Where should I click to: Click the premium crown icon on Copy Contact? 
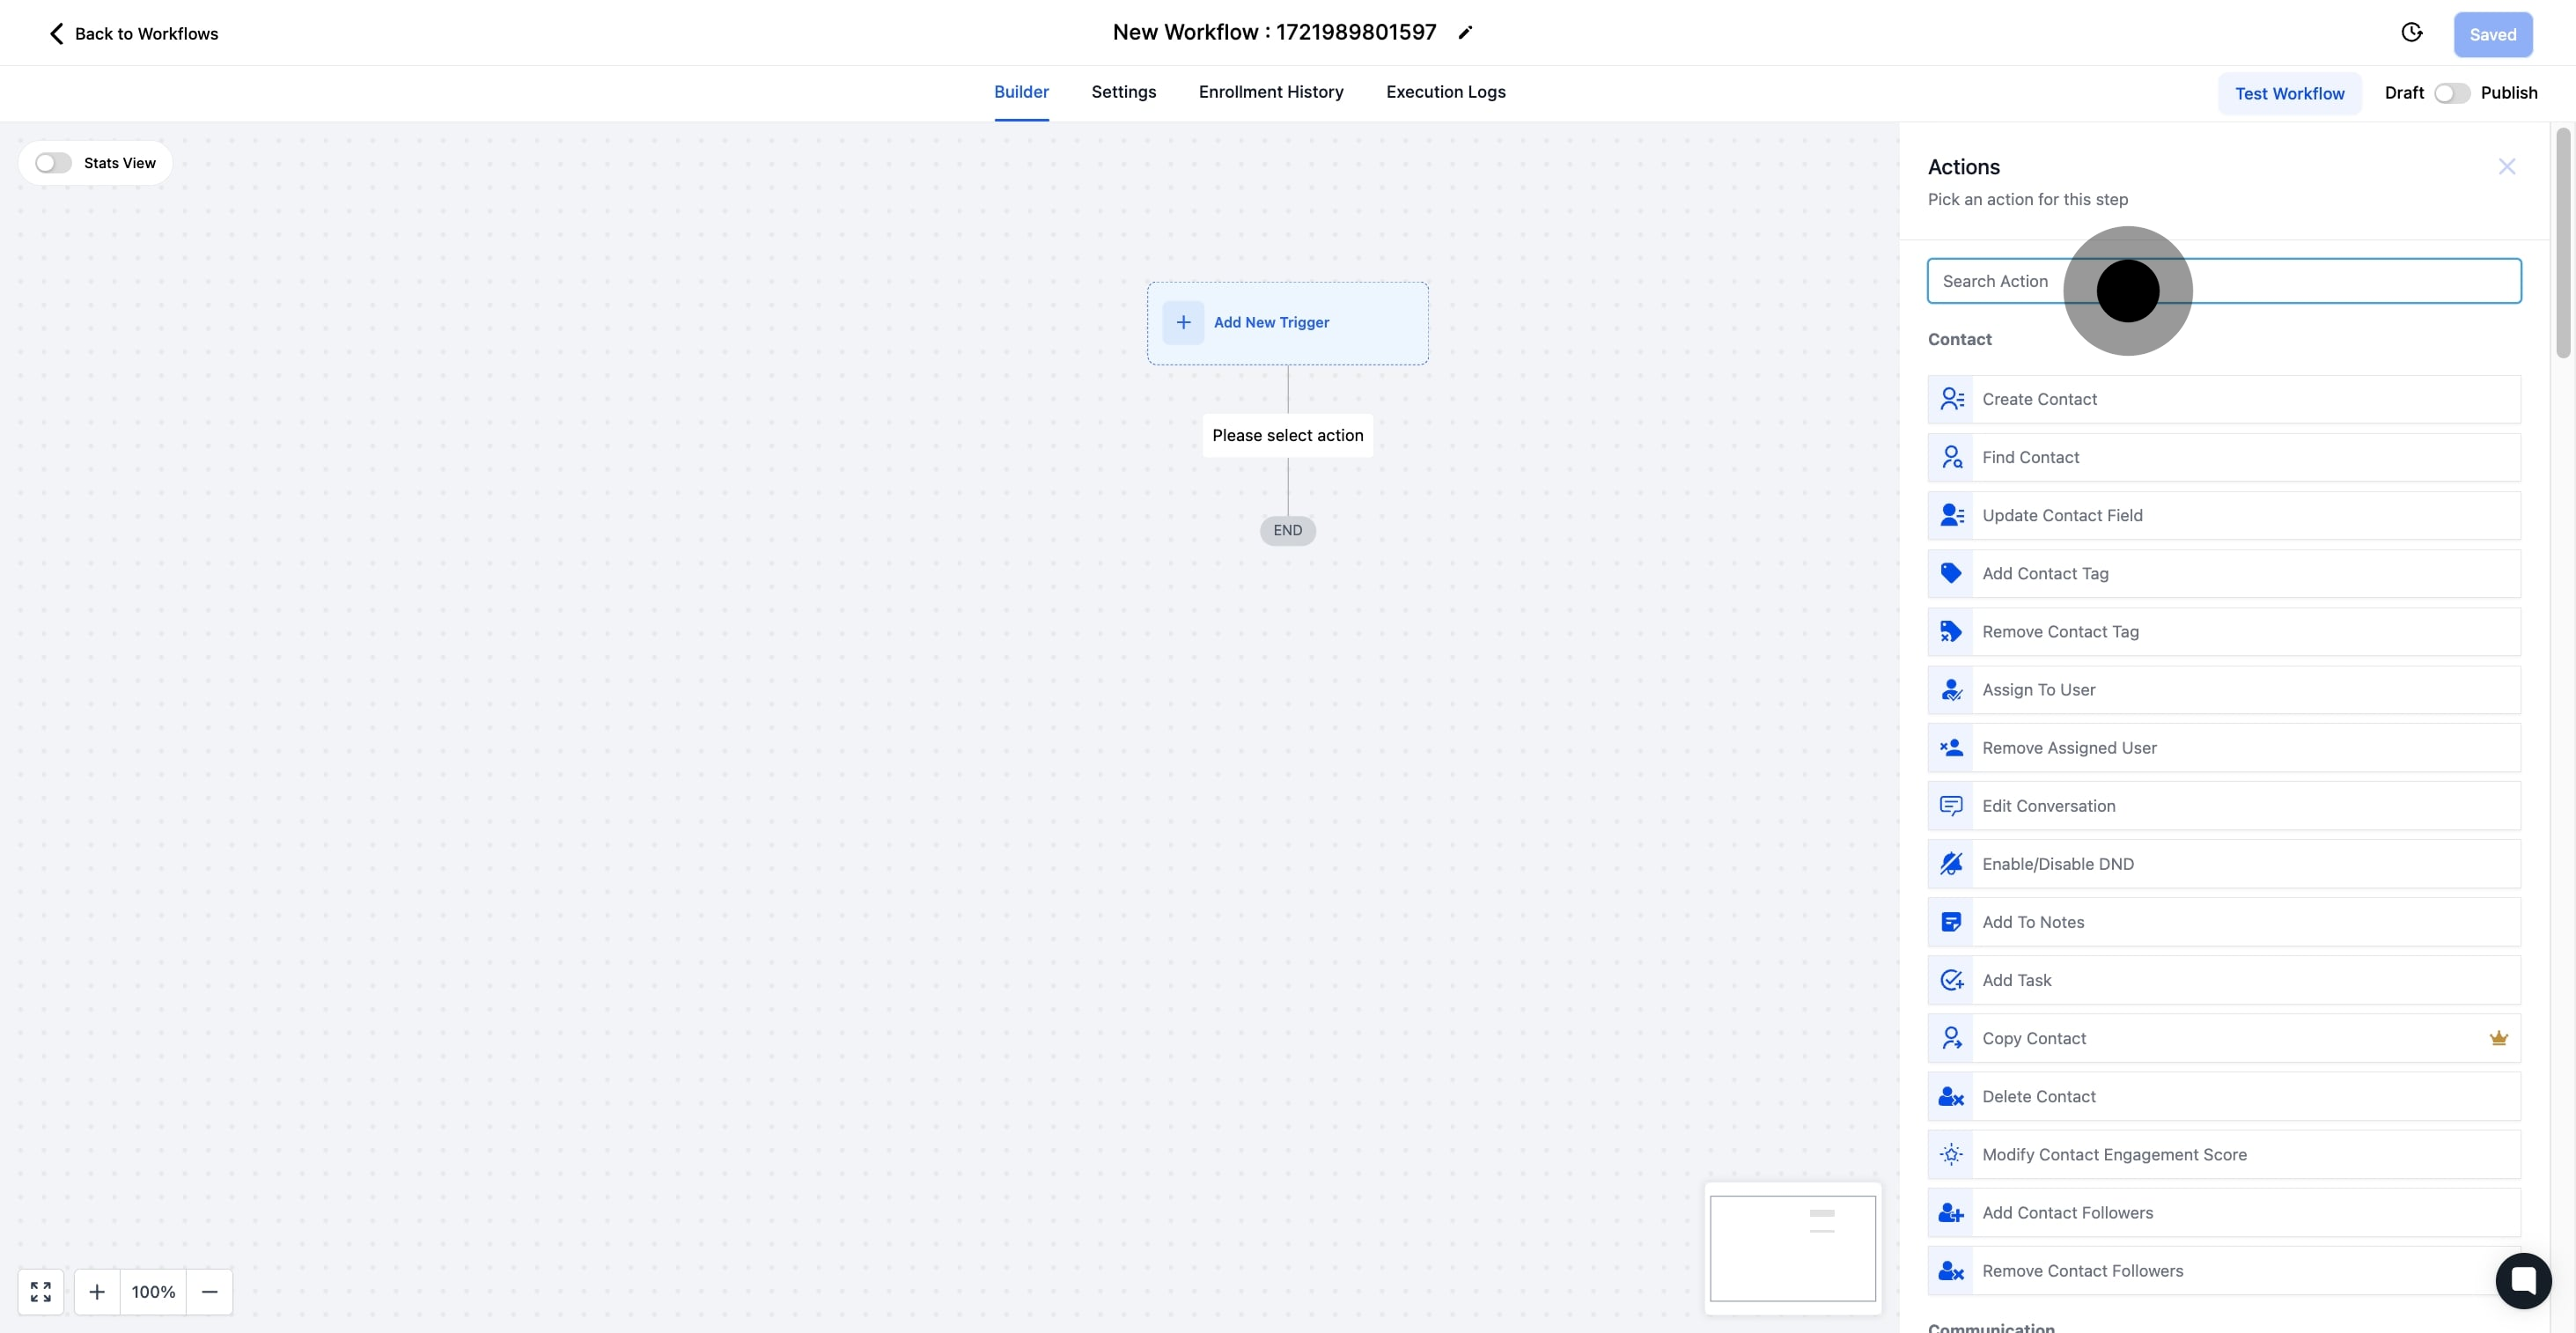coord(2498,1038)
